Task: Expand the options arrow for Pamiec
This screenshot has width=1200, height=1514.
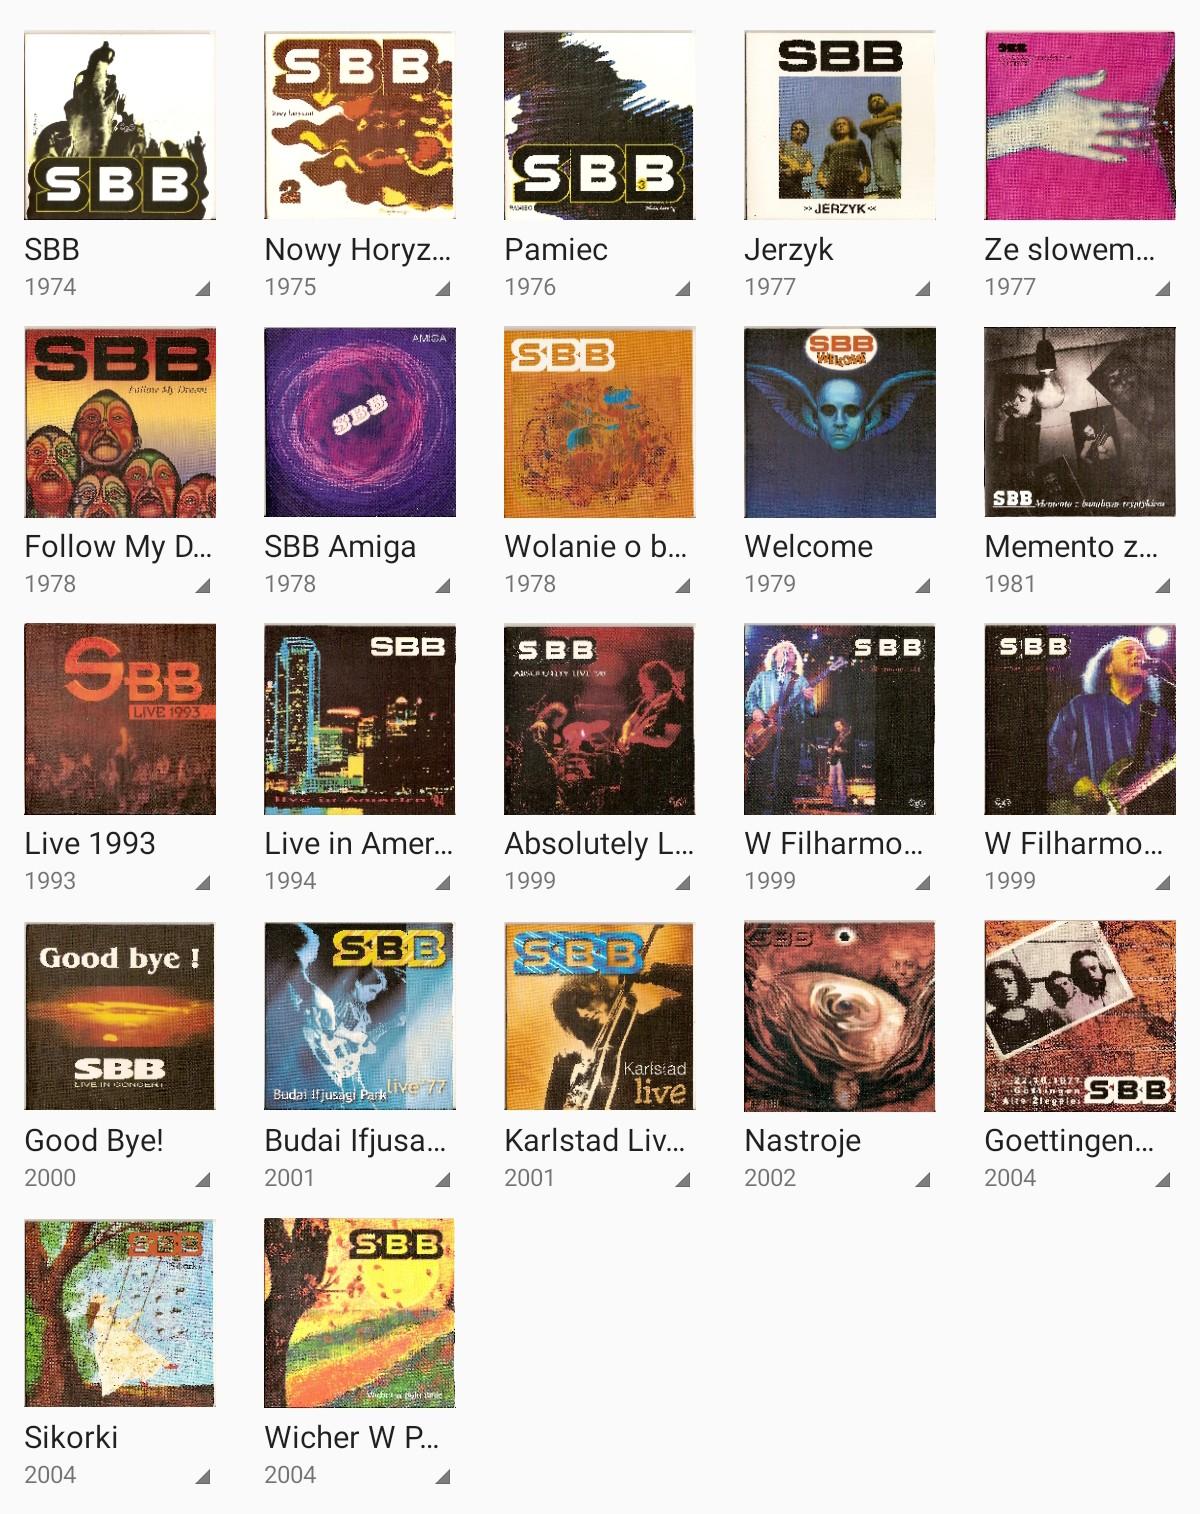Action: 683,289
